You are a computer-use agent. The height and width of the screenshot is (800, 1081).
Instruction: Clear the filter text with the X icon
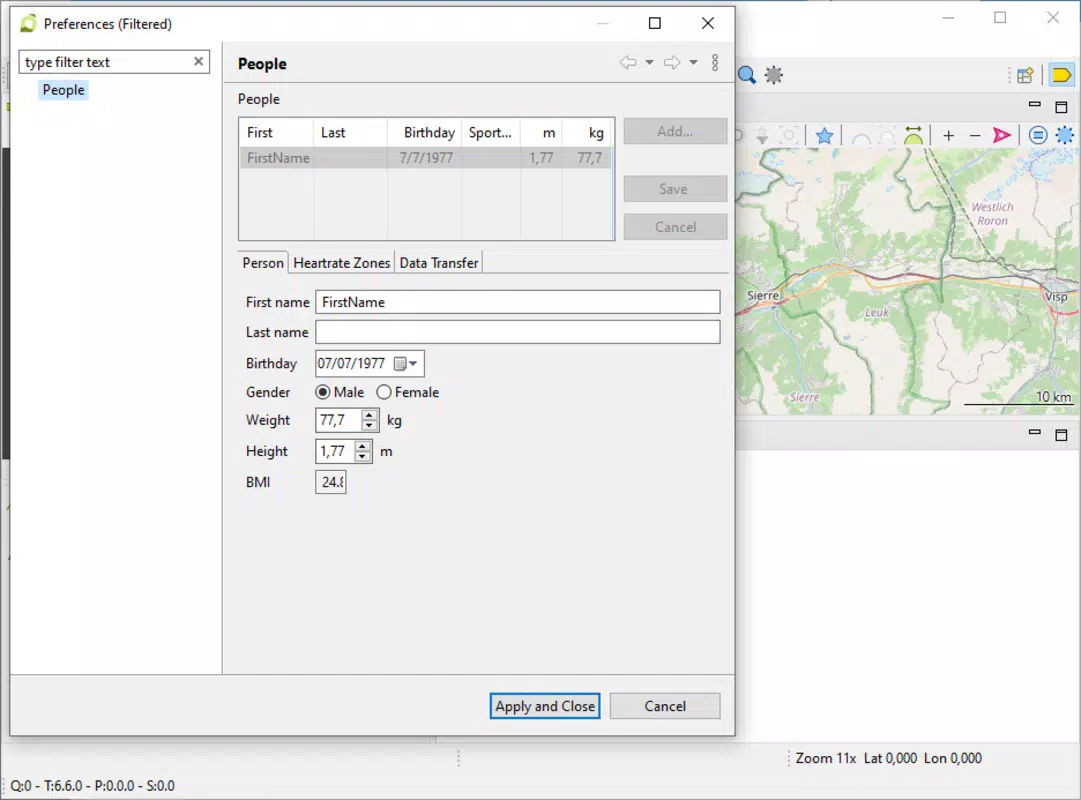(x=199, y=61)
